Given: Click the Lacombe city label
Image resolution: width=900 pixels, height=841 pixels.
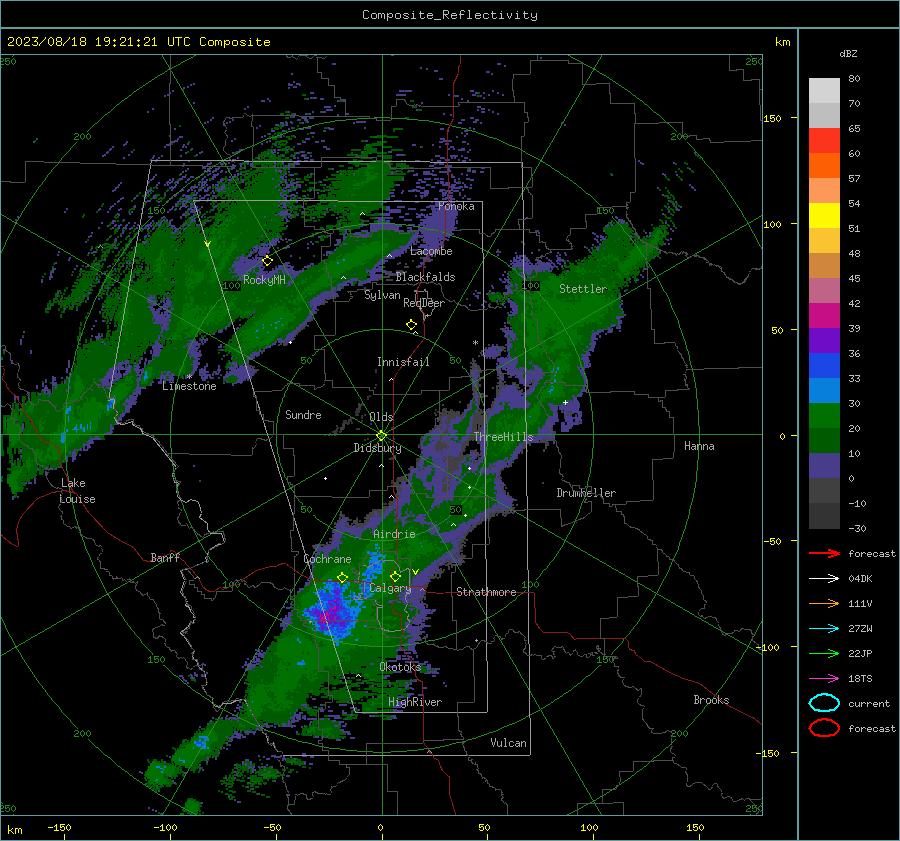Looking at the screenshot, I should pos(431,251).
